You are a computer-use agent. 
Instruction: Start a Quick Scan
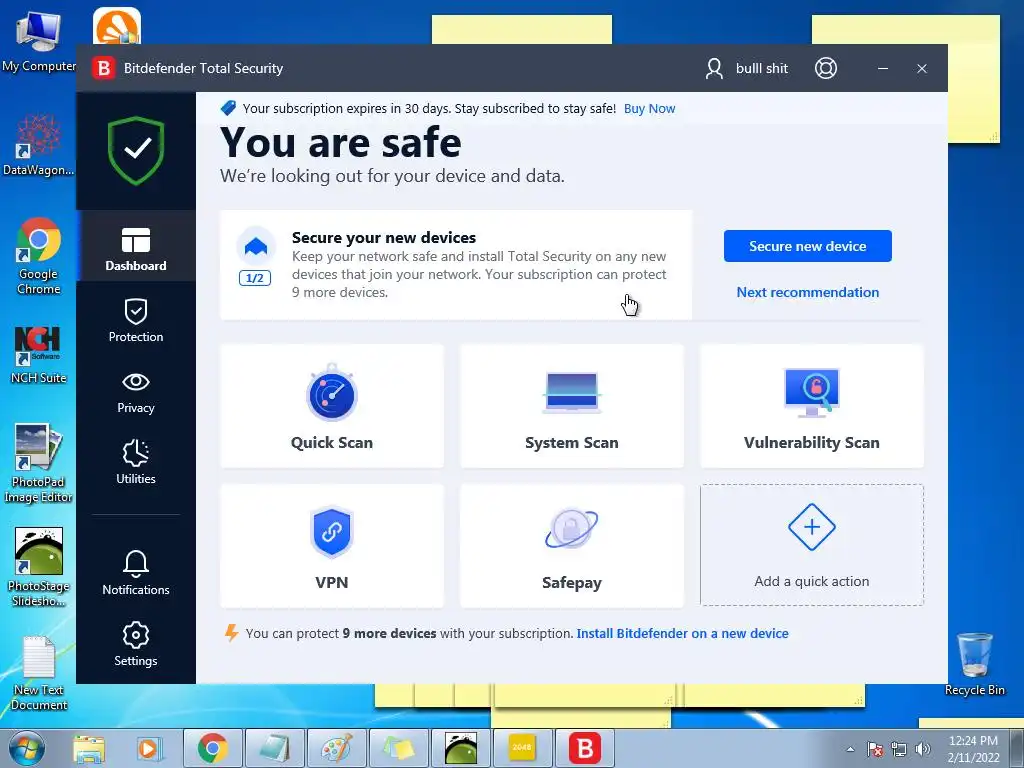[x=332, y=406]
